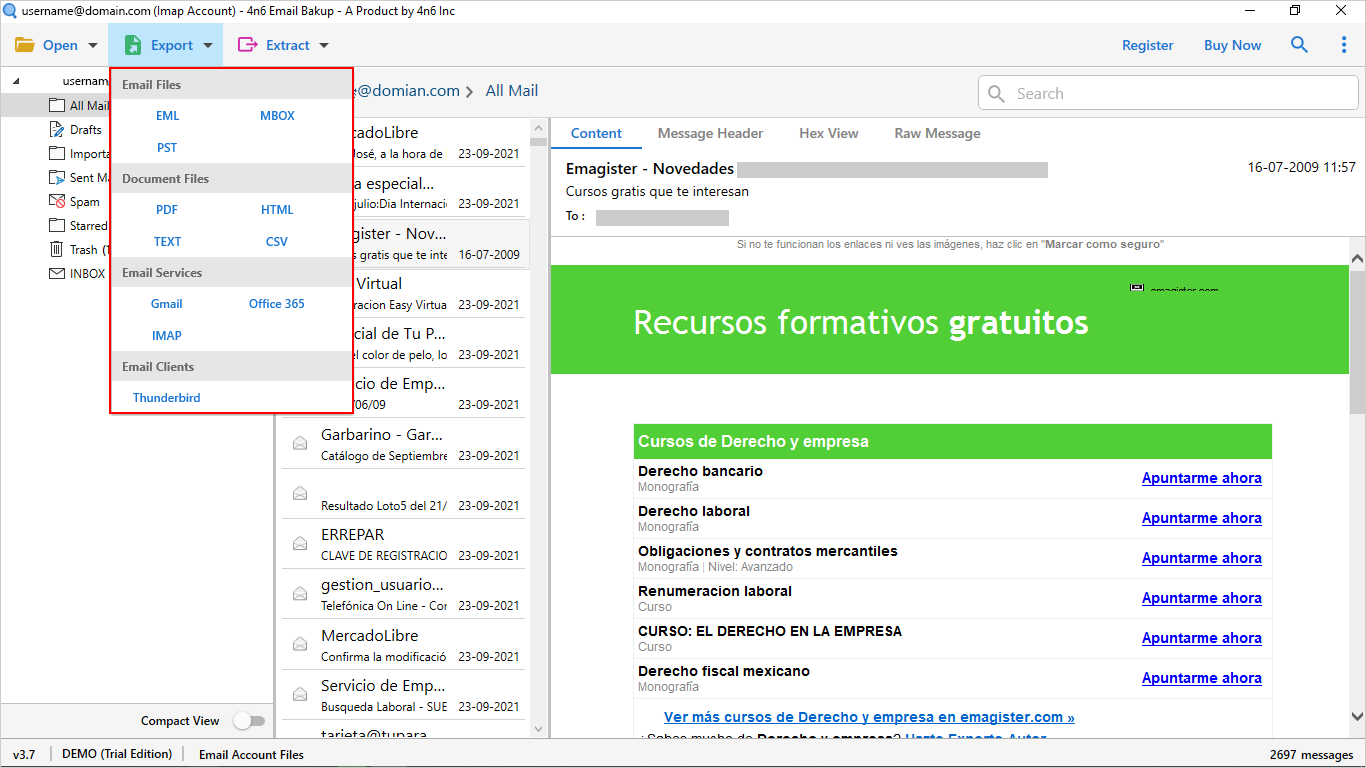Click Apuntarme ahora for CURSO EL DERECHO
This screenshot has width=1366, height=768.
pos(1202,638)
